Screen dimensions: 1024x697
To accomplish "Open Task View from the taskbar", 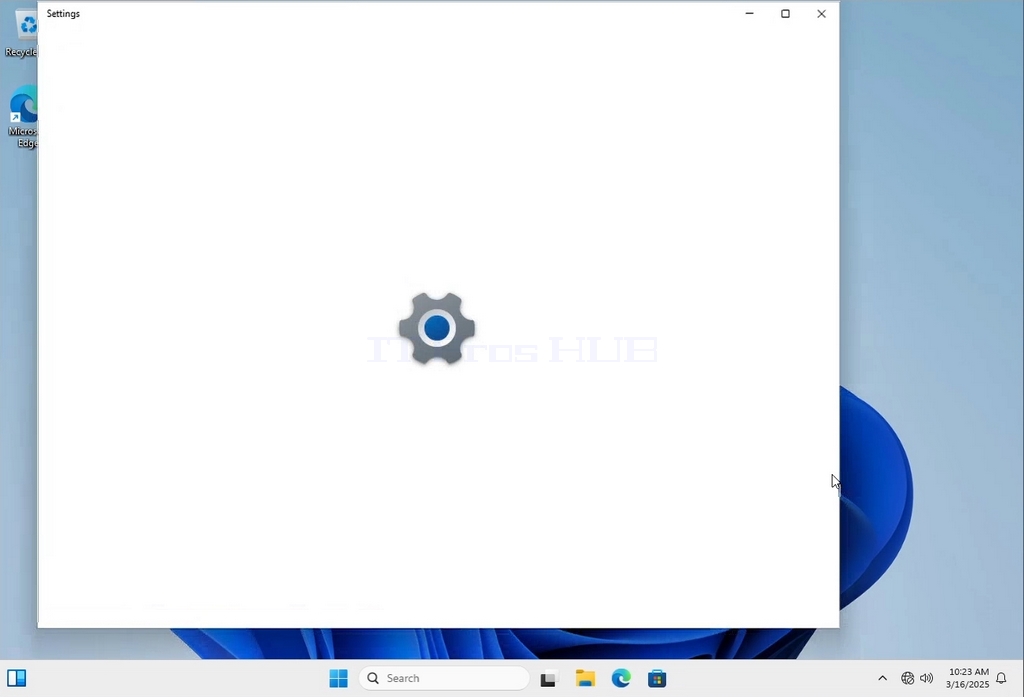I will [x=548, y=679].
